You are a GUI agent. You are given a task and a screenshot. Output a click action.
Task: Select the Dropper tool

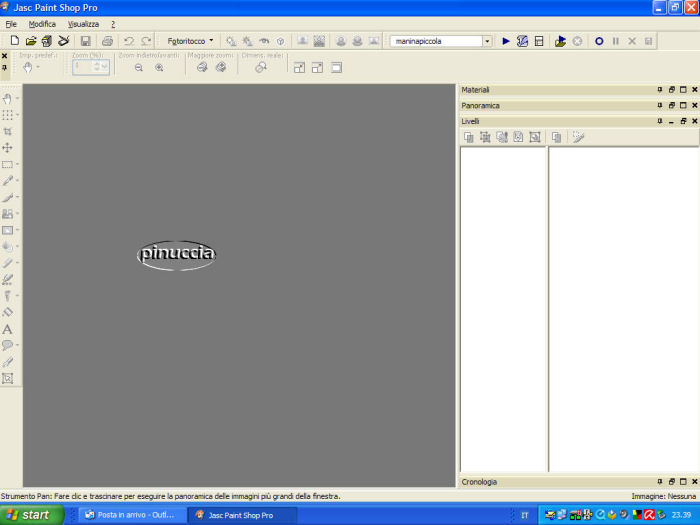coord(7,180)
